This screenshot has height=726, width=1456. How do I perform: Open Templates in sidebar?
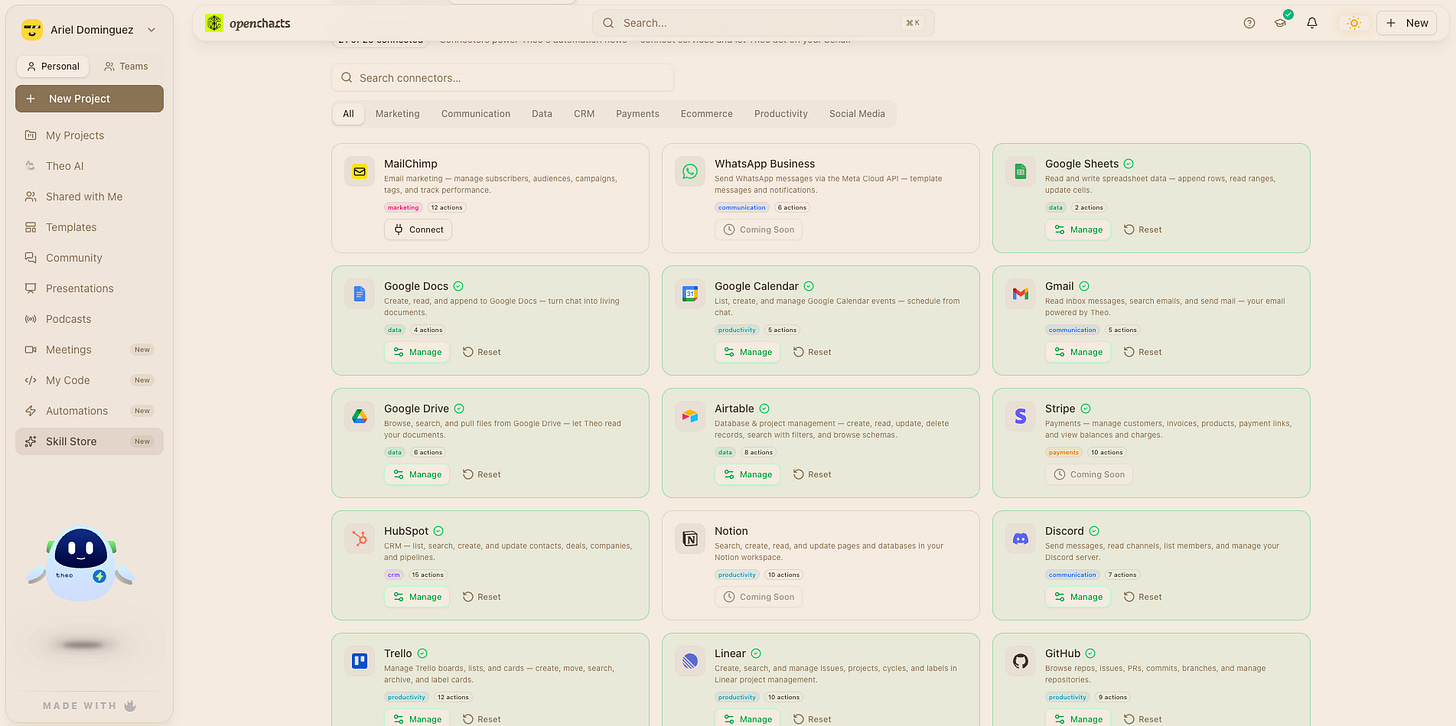click(x=89, y=227)
